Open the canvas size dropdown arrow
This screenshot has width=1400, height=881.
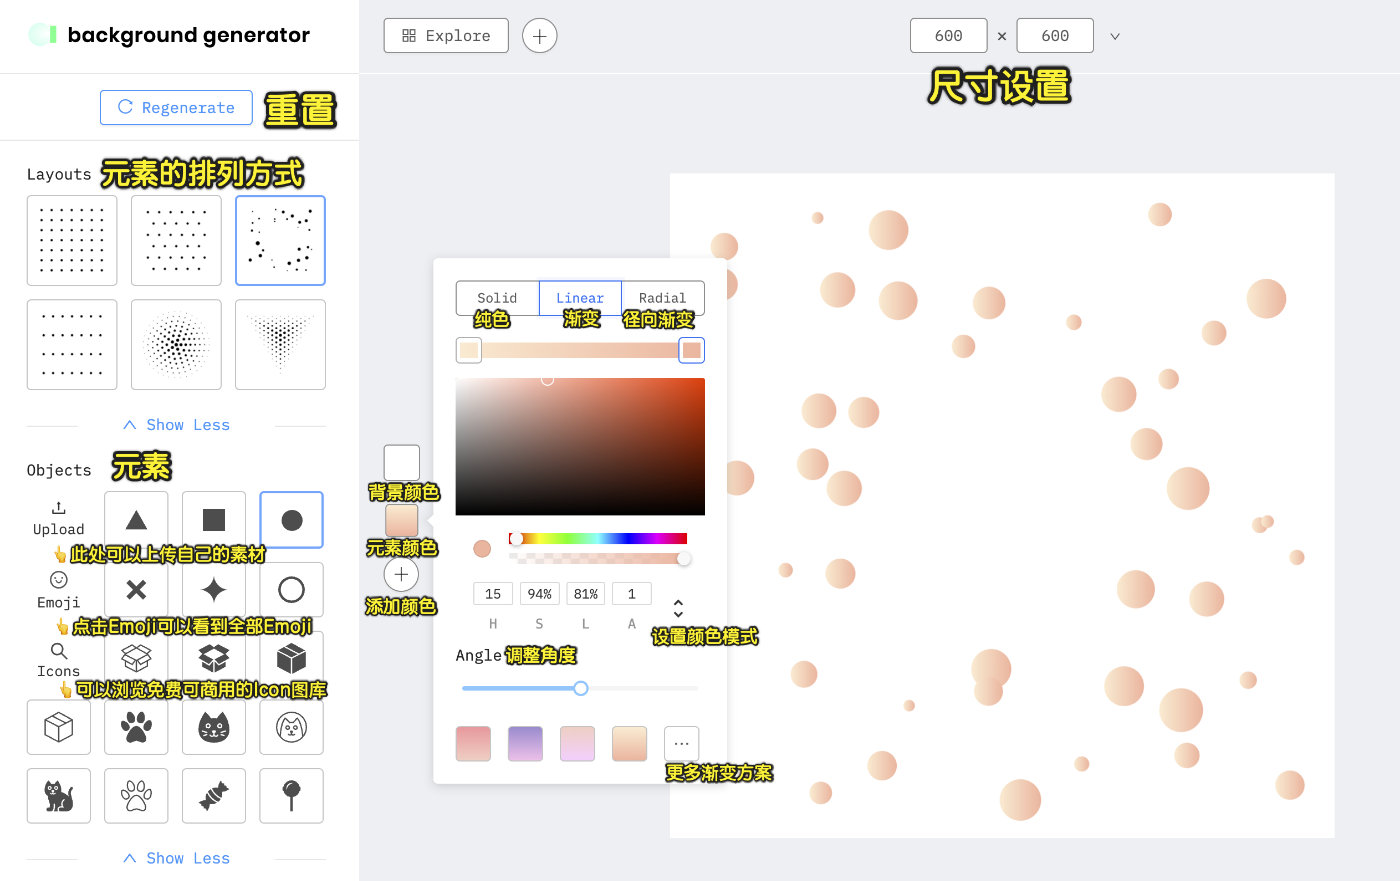click(1115, 36)
